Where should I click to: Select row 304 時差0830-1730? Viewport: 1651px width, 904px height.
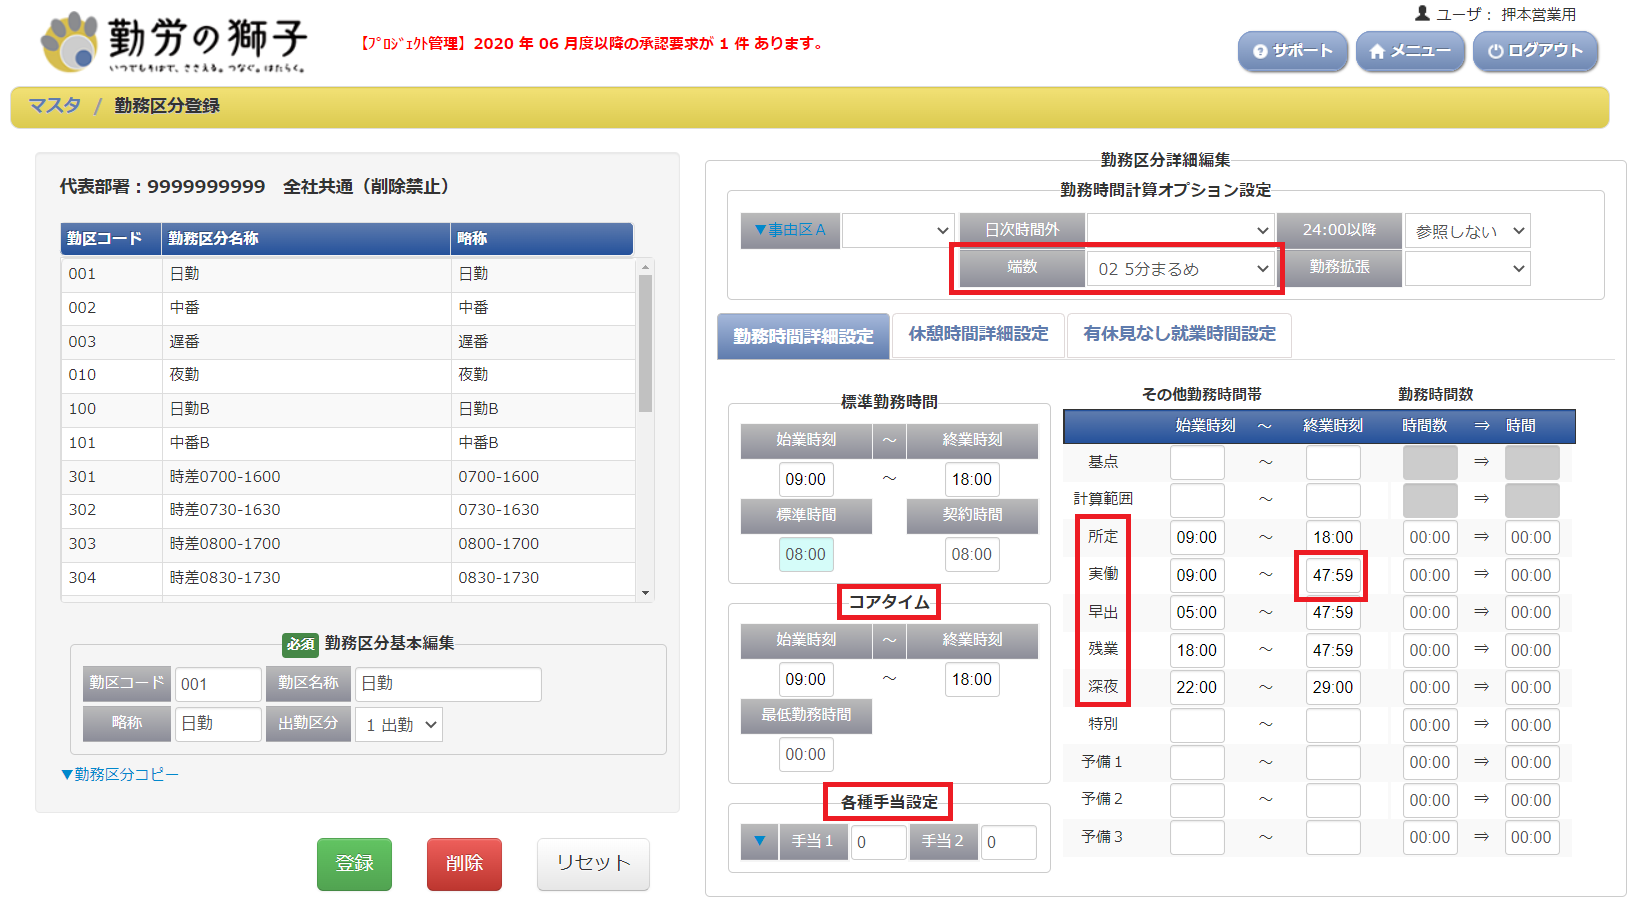348,578
